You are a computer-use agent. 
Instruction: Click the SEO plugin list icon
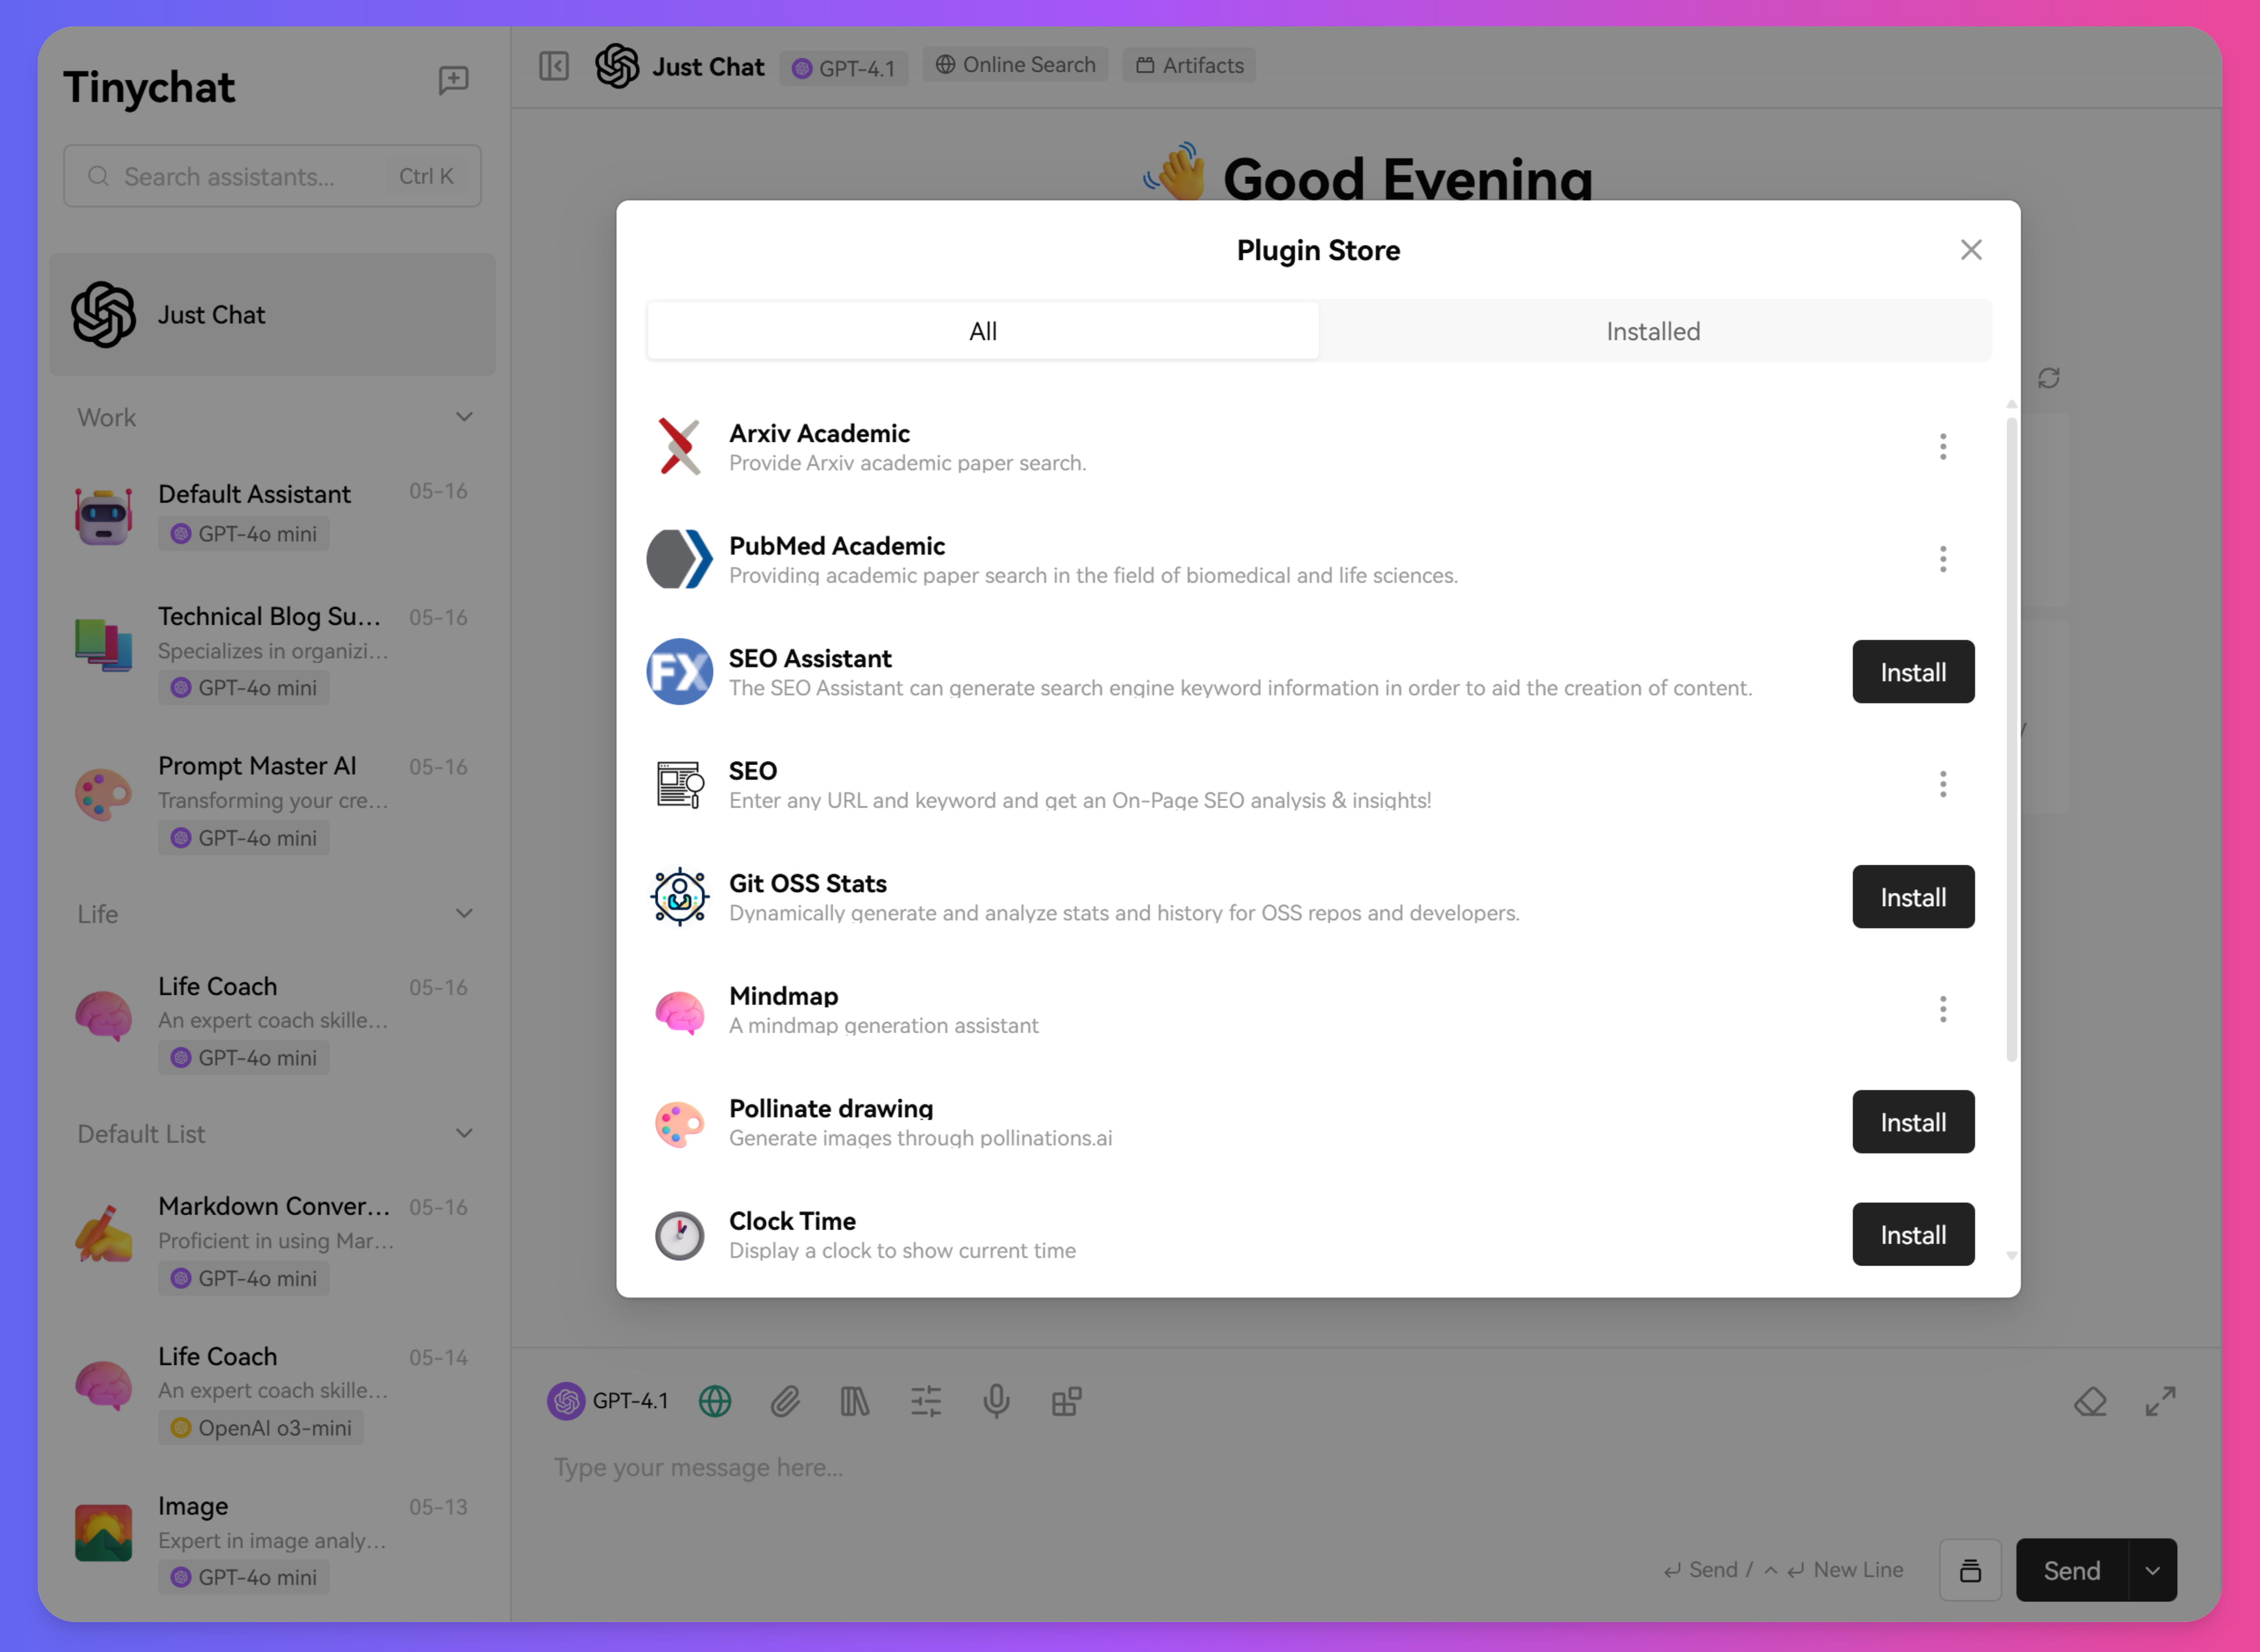pyautogui.click(x=680, y=784)
